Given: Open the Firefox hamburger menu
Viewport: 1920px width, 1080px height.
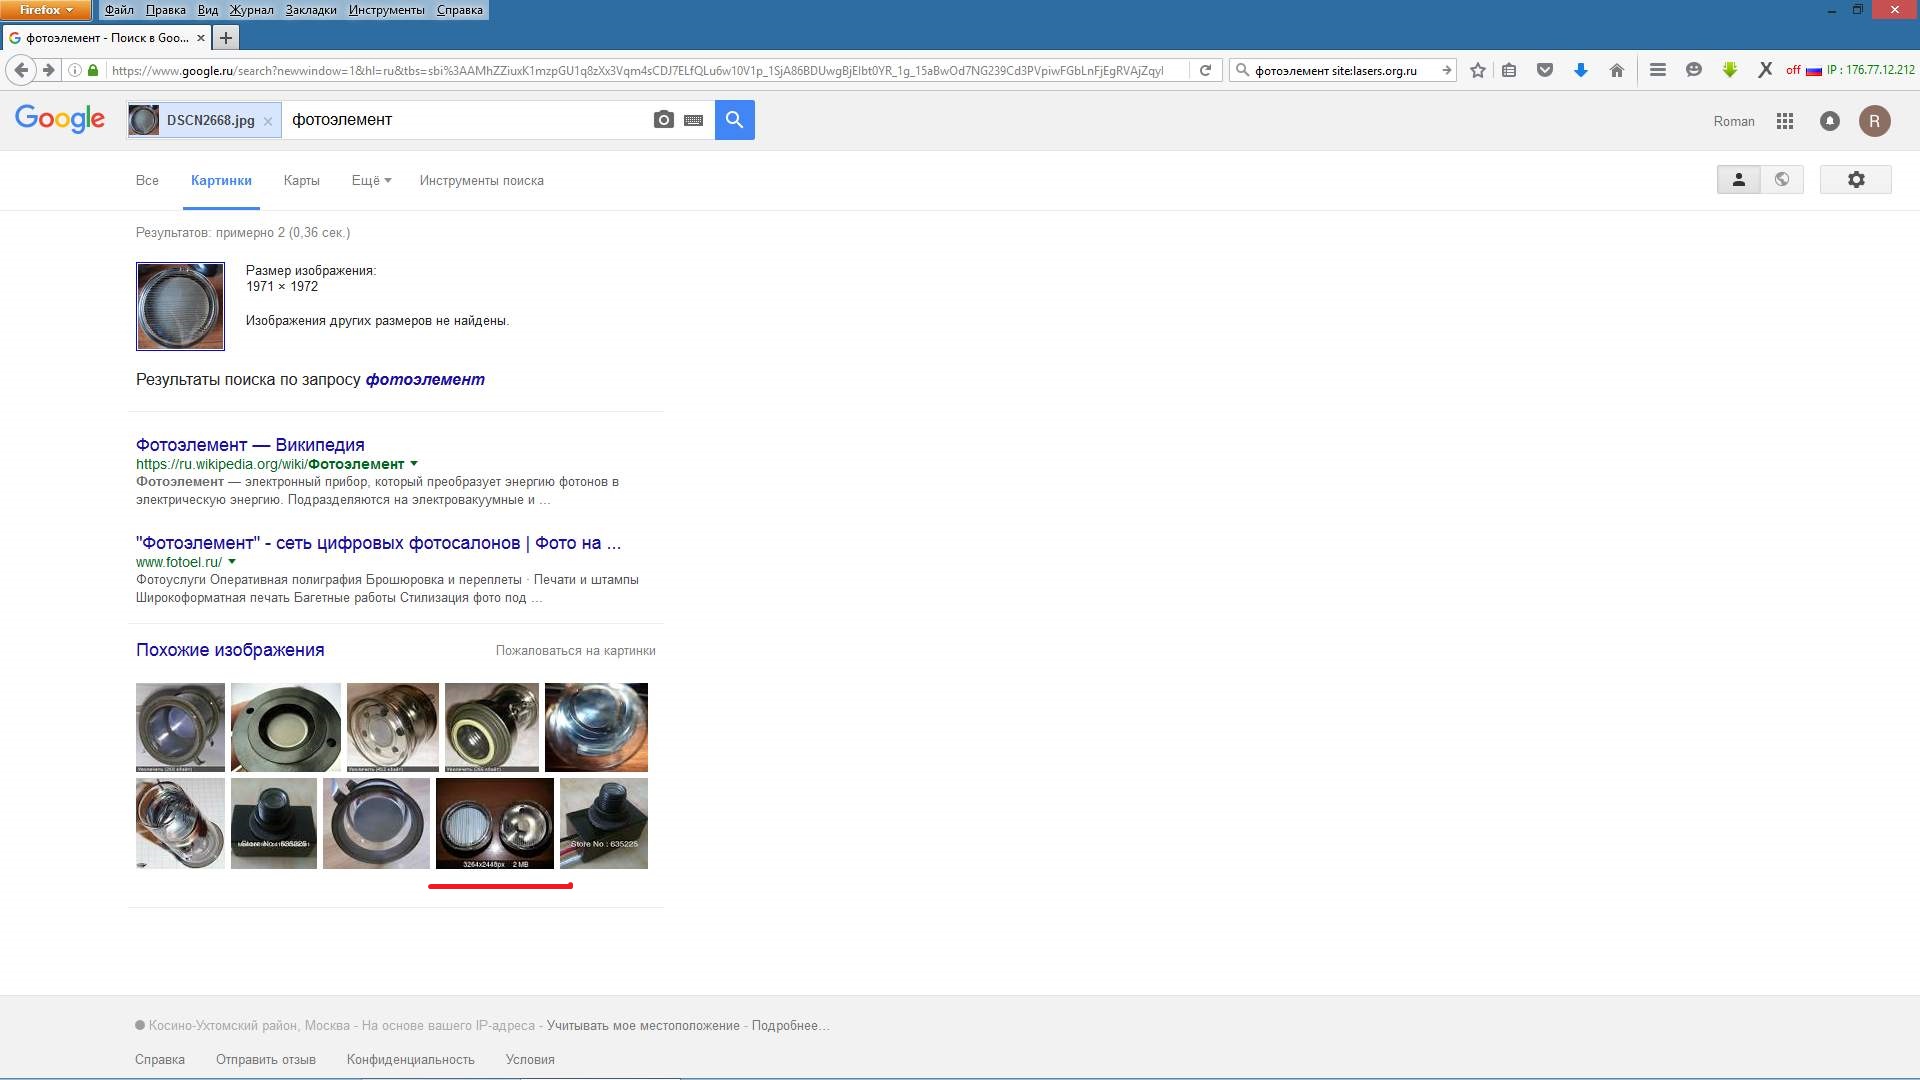Looking at the screenshot, I should (x=1657, y=70).
